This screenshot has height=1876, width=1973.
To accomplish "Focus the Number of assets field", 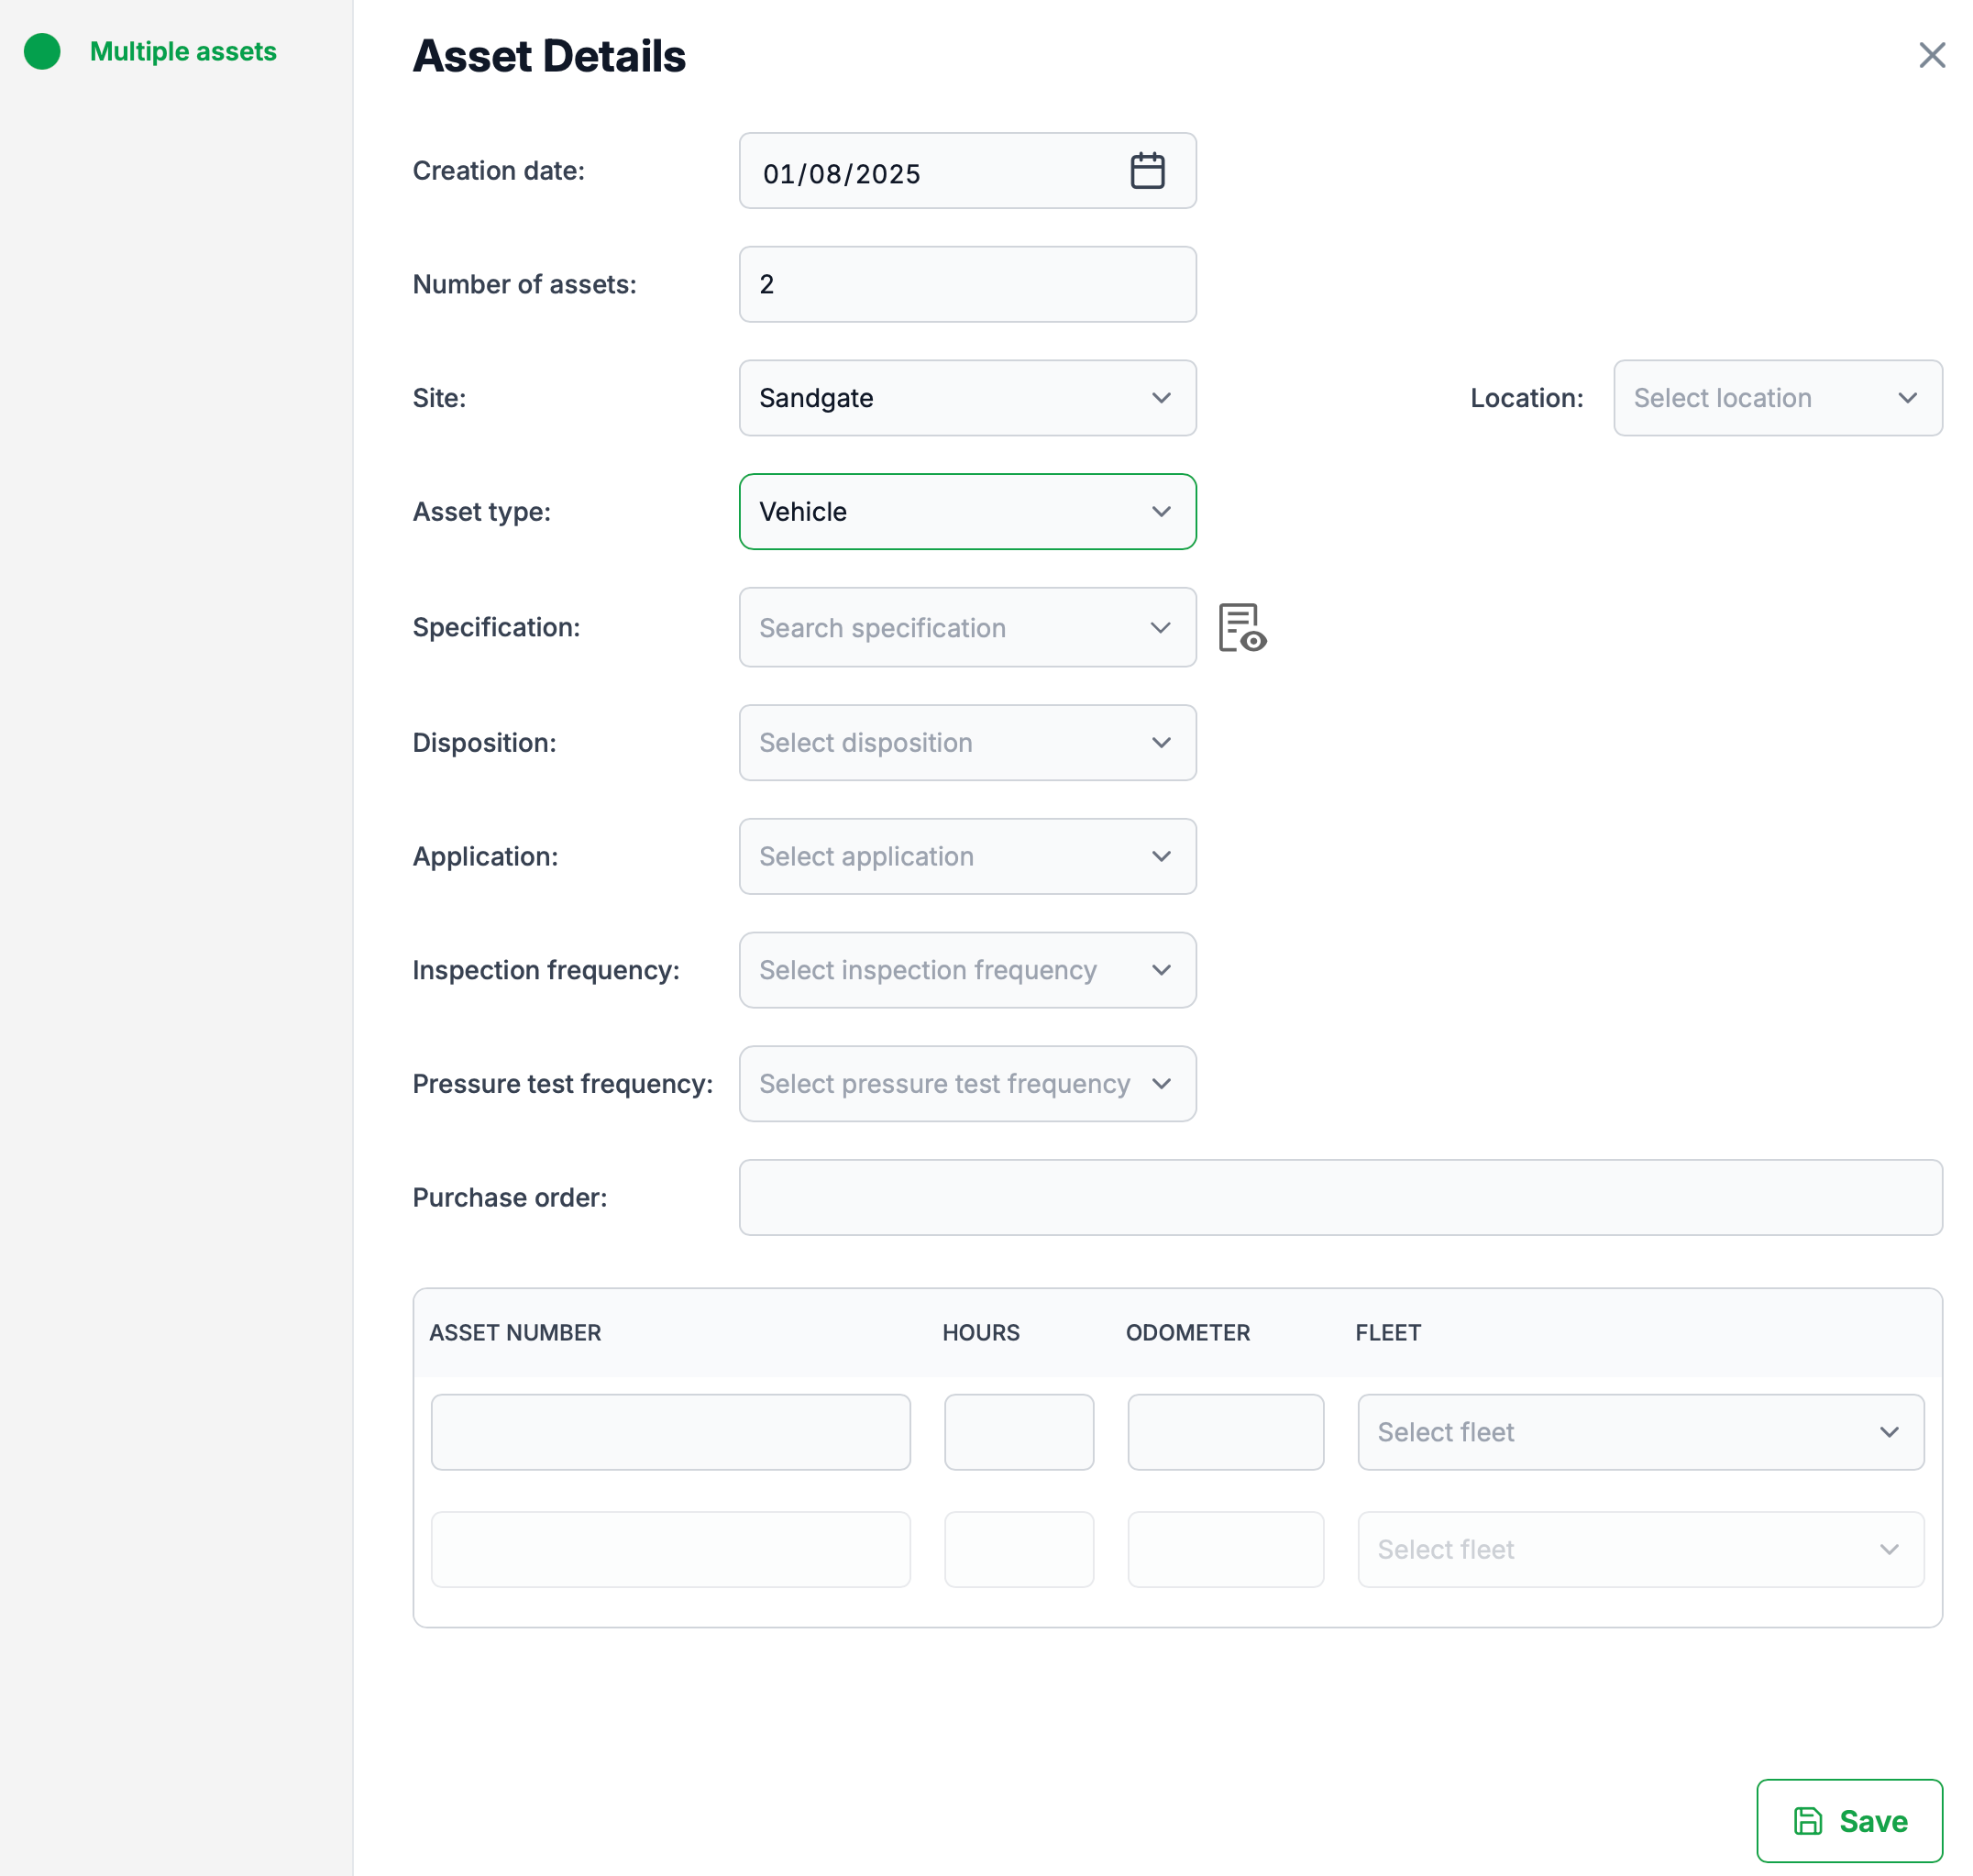I will coord(966,285).
